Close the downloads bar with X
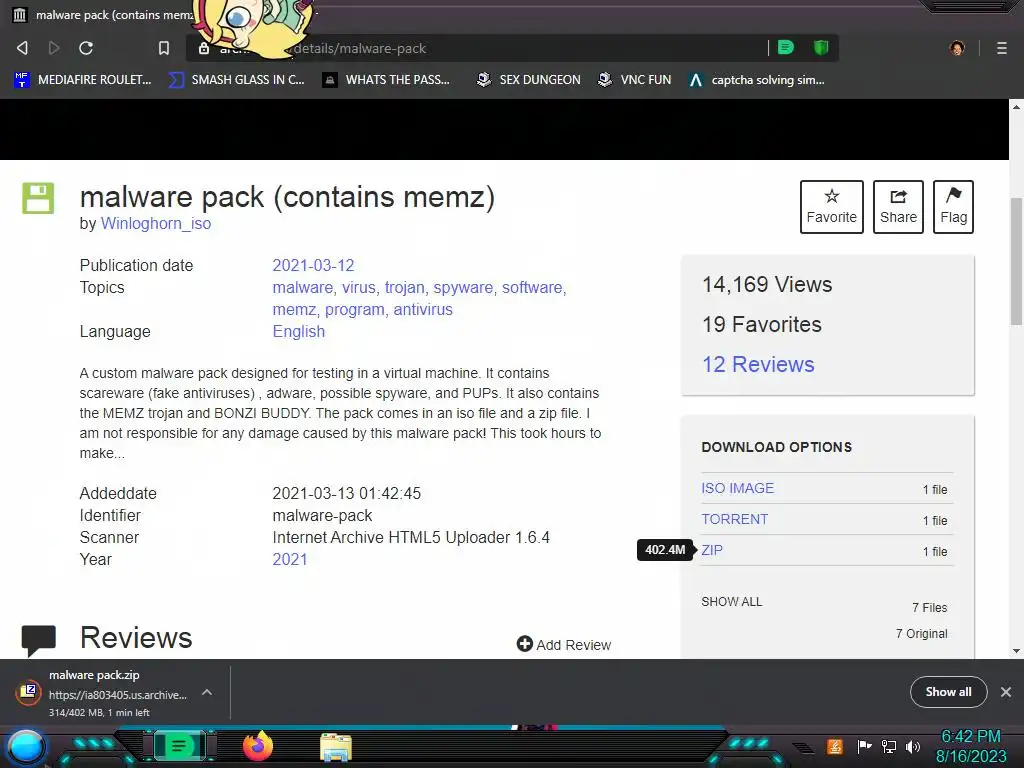 pos(1006,692)
